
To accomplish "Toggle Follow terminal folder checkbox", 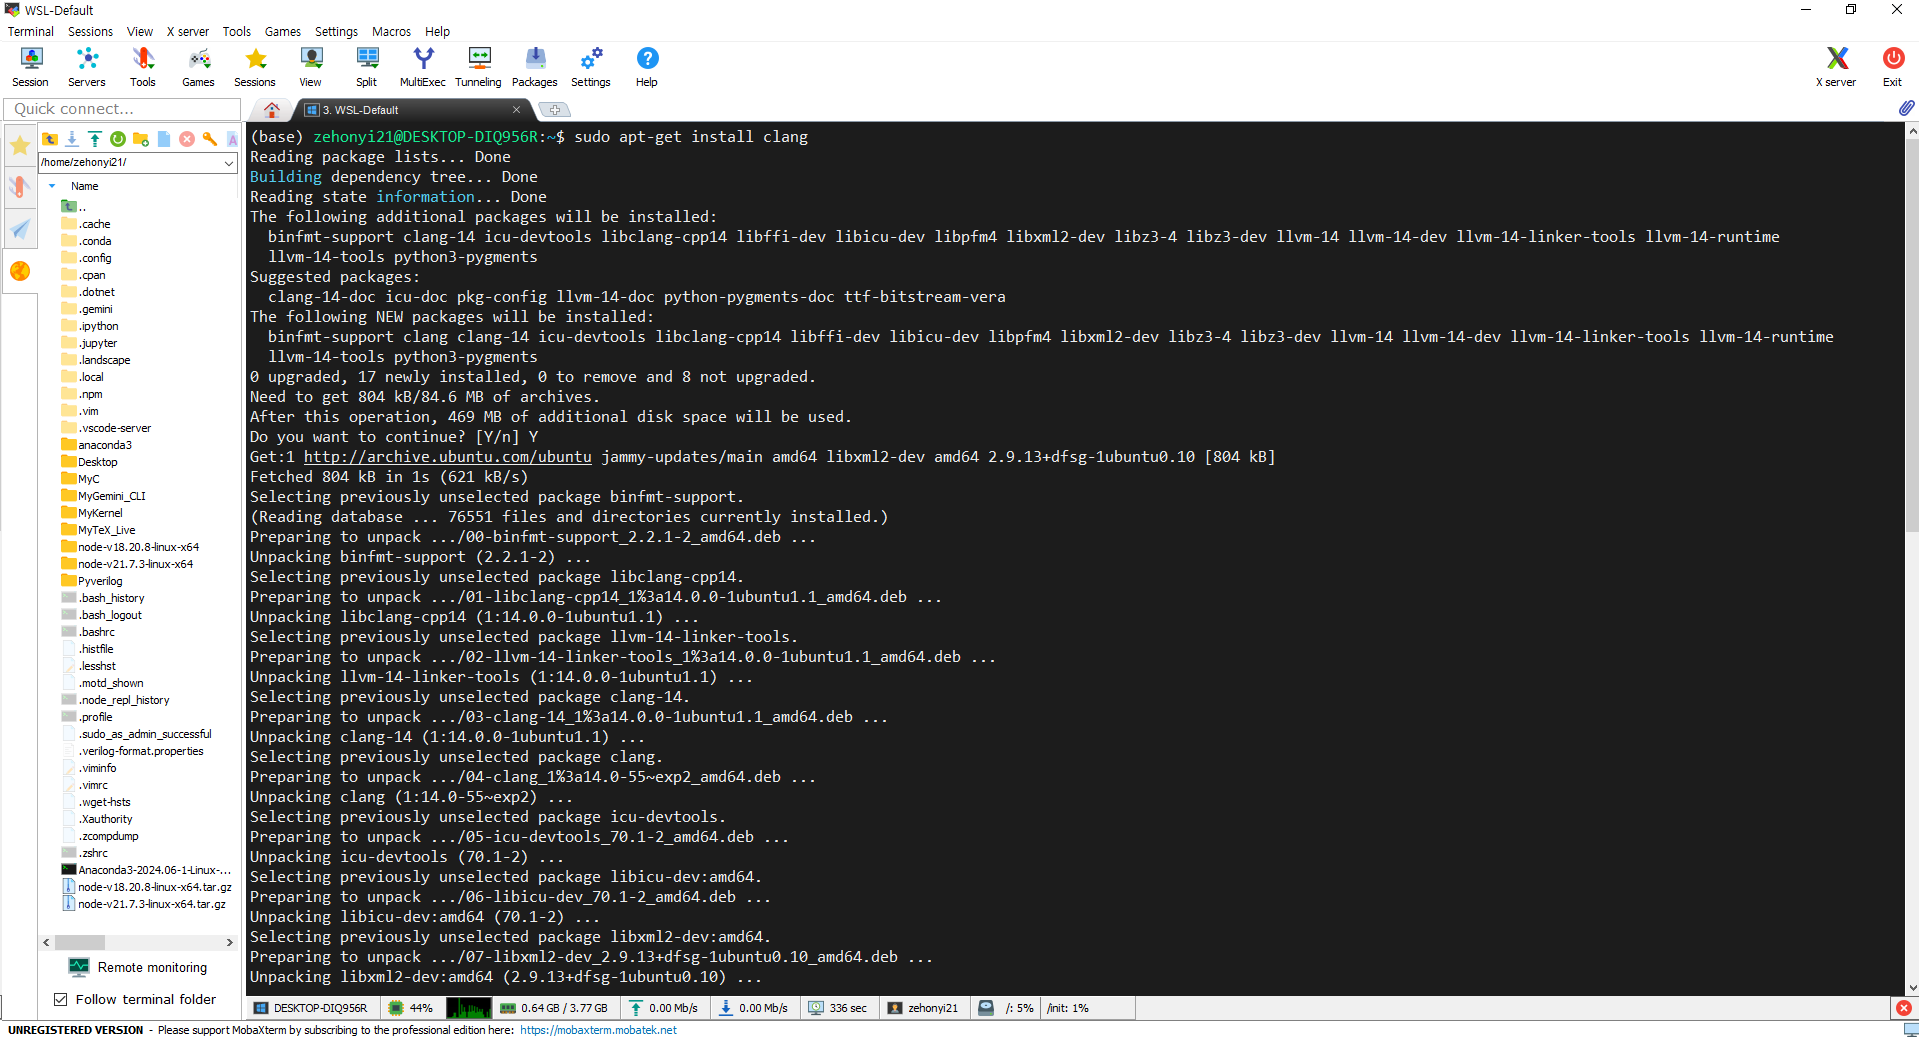I will (61, 999).
